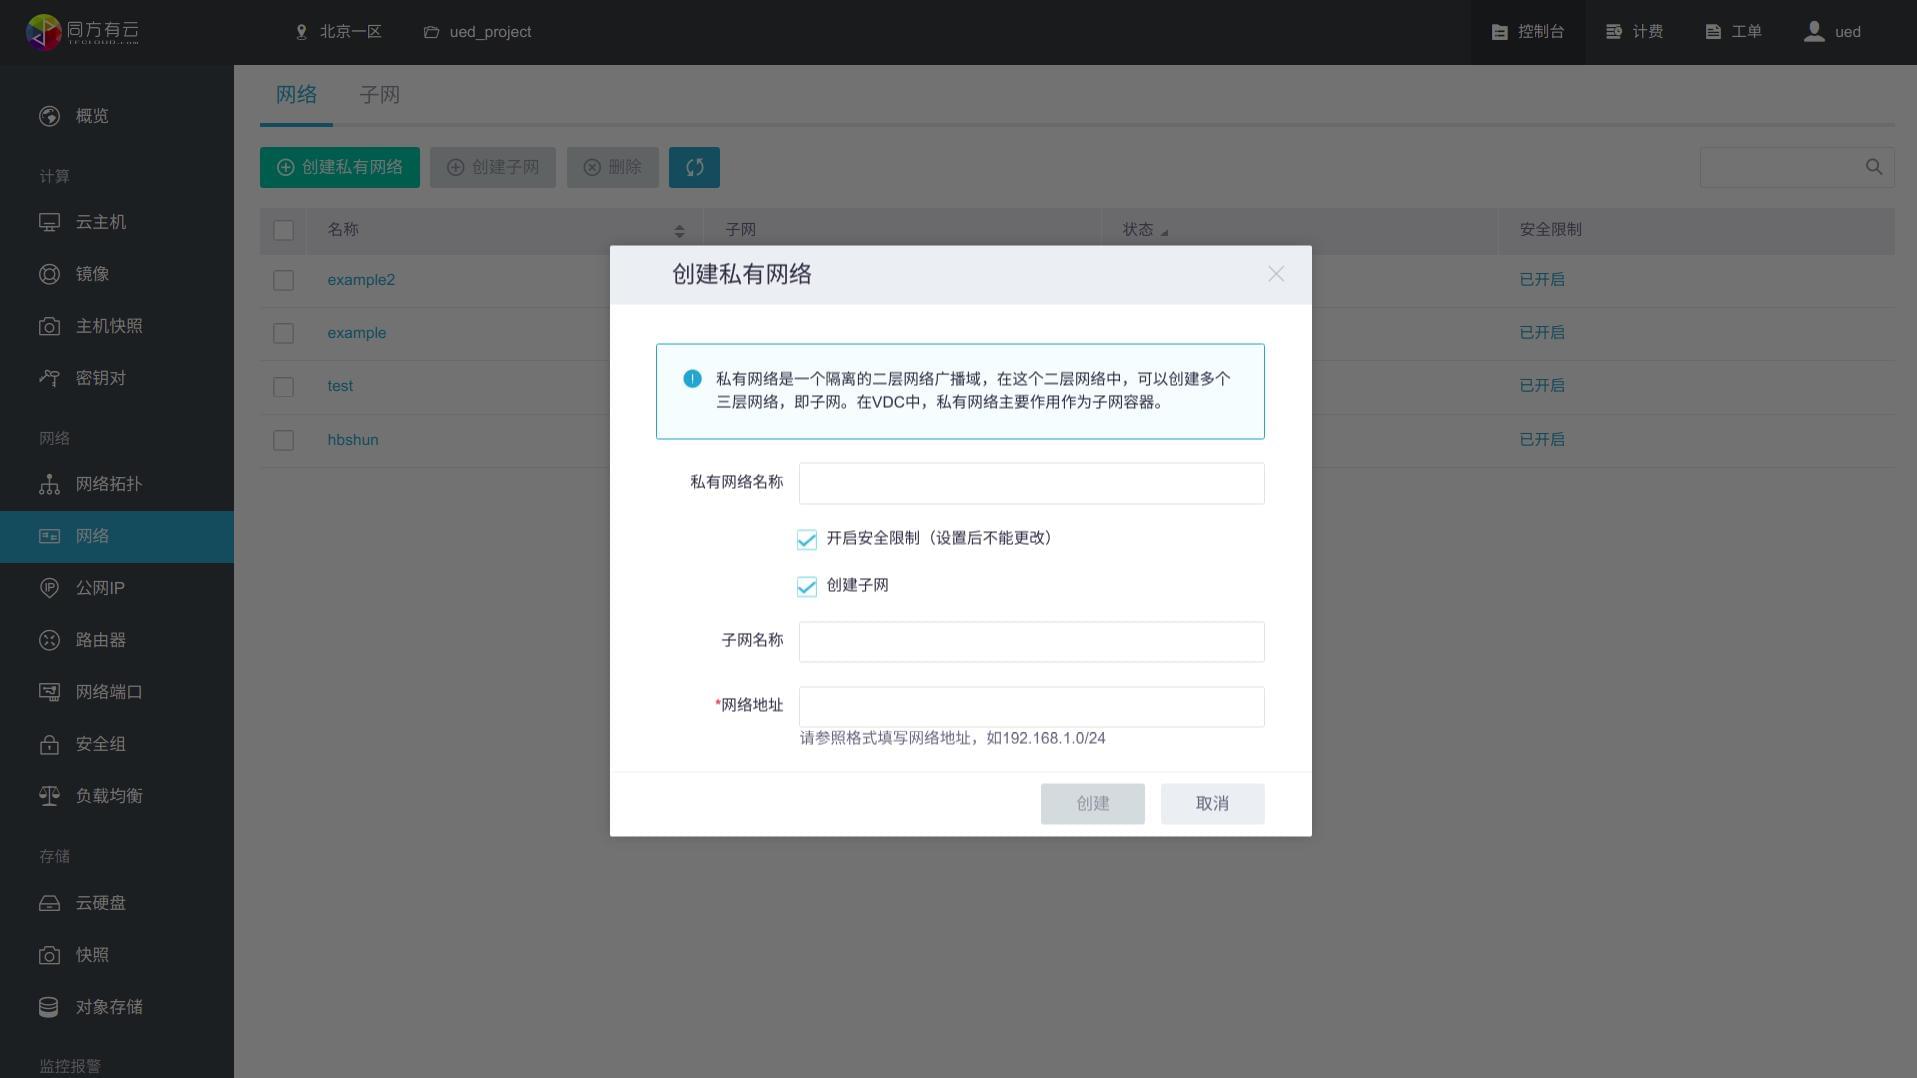The width and height of the screenshot is (1917, 1078).
Task: Click the 概览 overview globe icon
Action: point(49,116)
